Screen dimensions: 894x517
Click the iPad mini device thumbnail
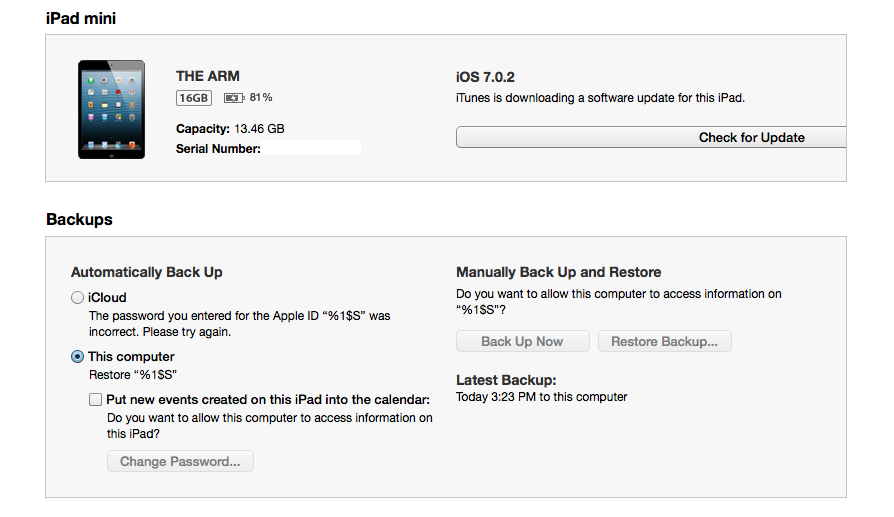pos(111,109)
